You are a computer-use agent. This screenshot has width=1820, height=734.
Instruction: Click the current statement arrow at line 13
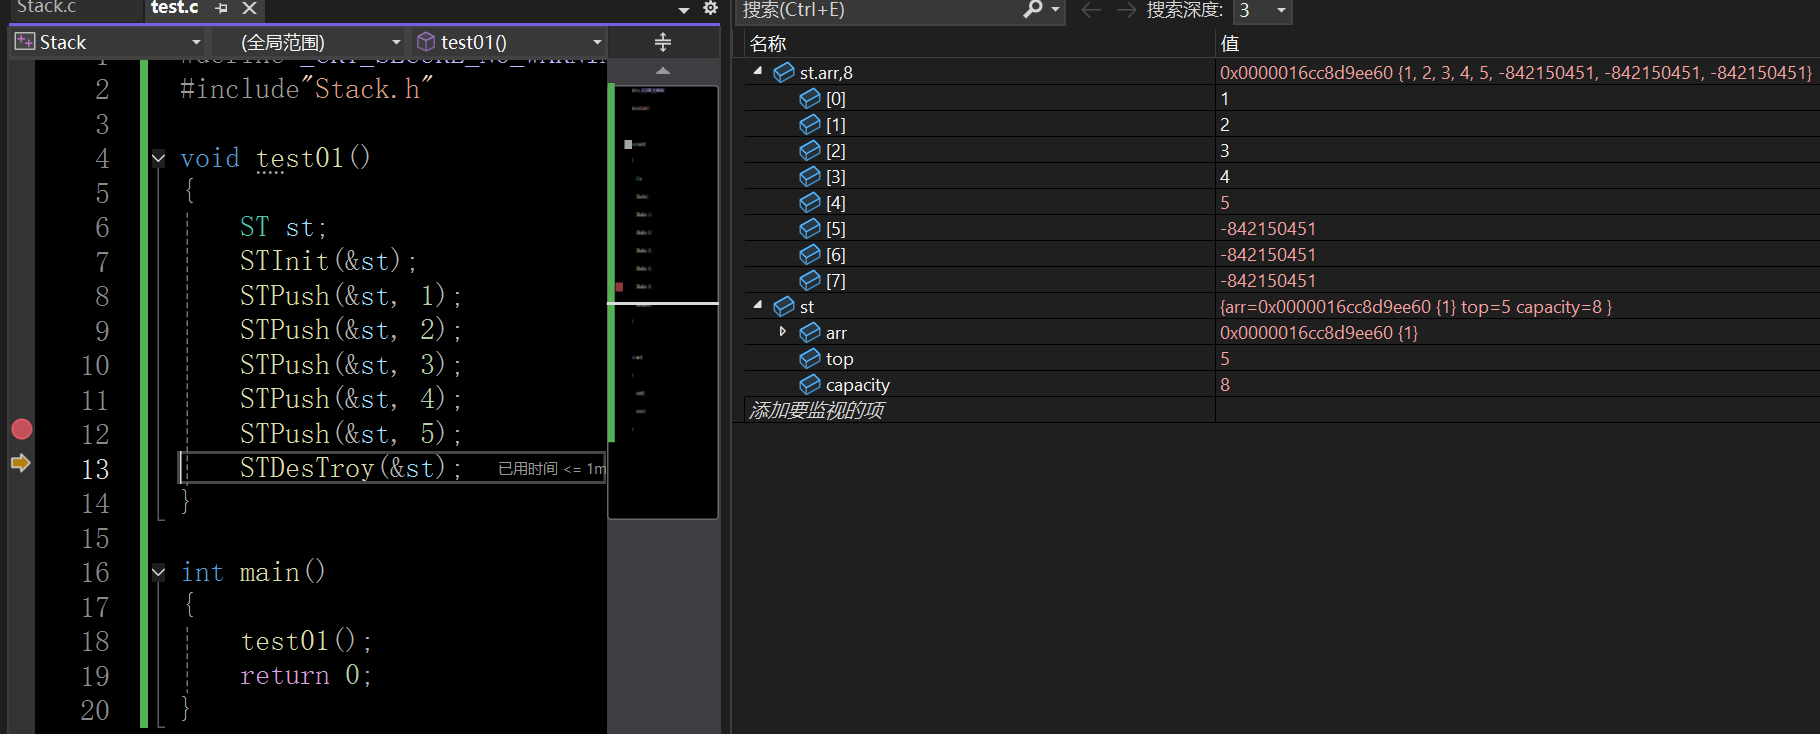pyautogui.click(x=21, y=463)
